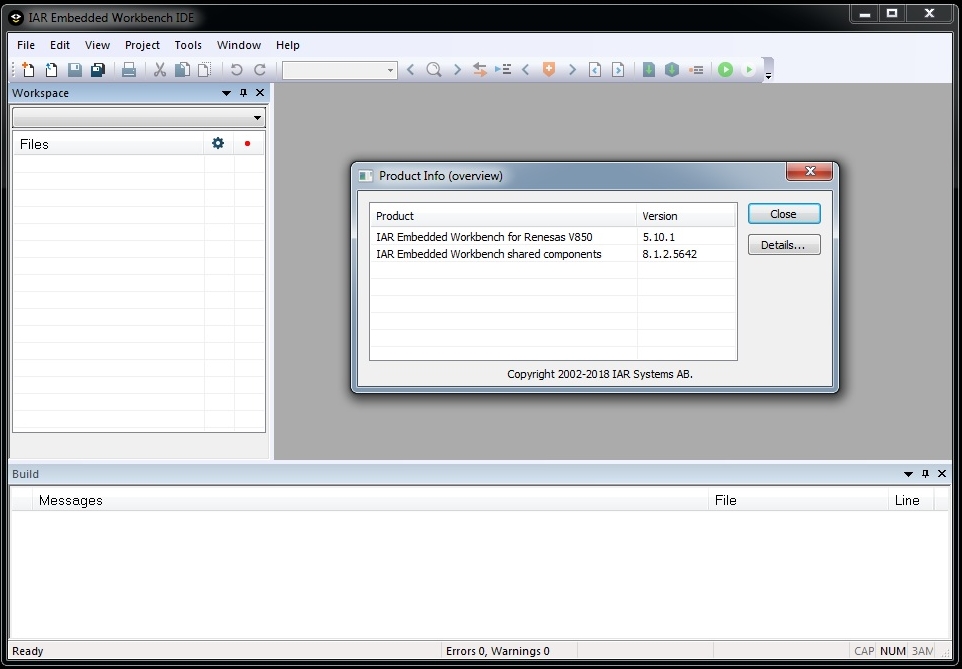Screen dimensions: 962x669
Task: Open Build panel menu arrow
Action: click(x=908, y=474)
